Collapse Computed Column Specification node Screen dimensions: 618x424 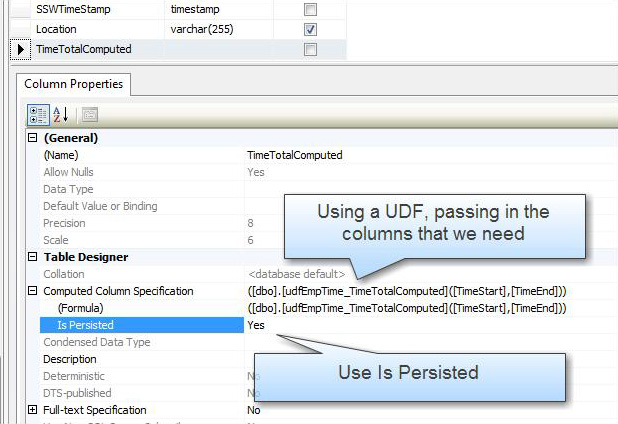coord(32,291)
